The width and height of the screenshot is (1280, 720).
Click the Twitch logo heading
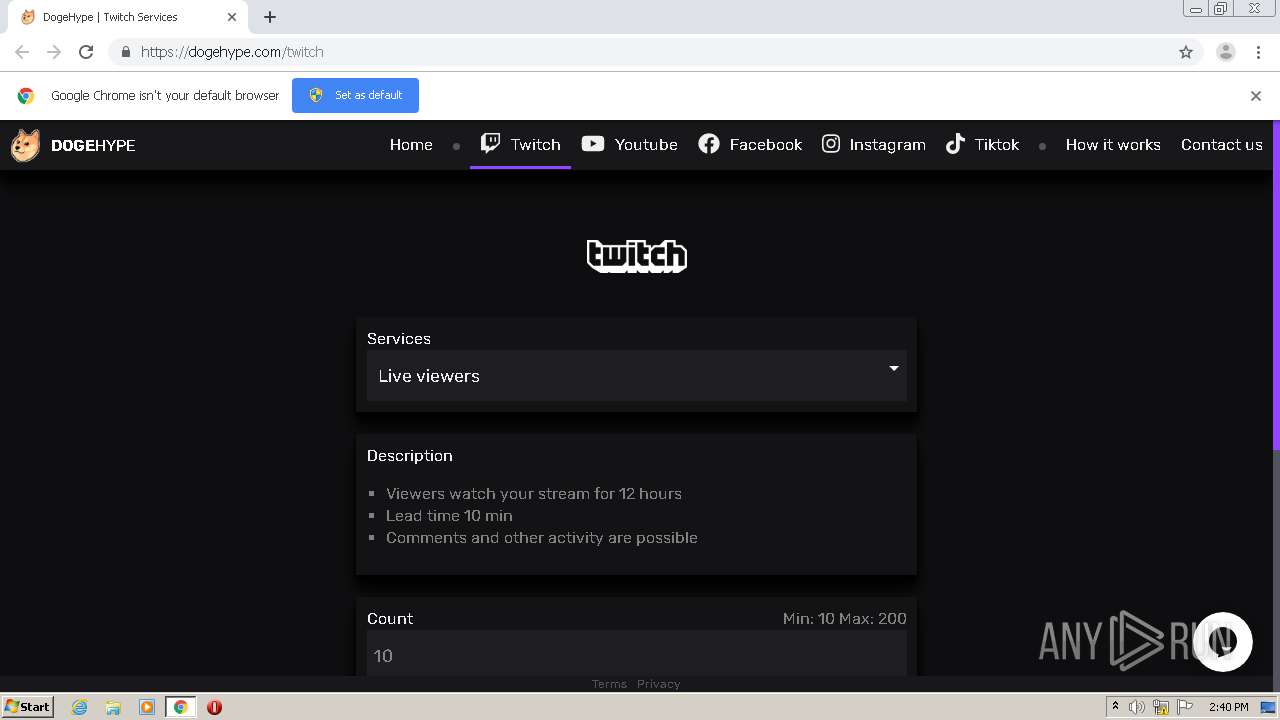[637, 256]
